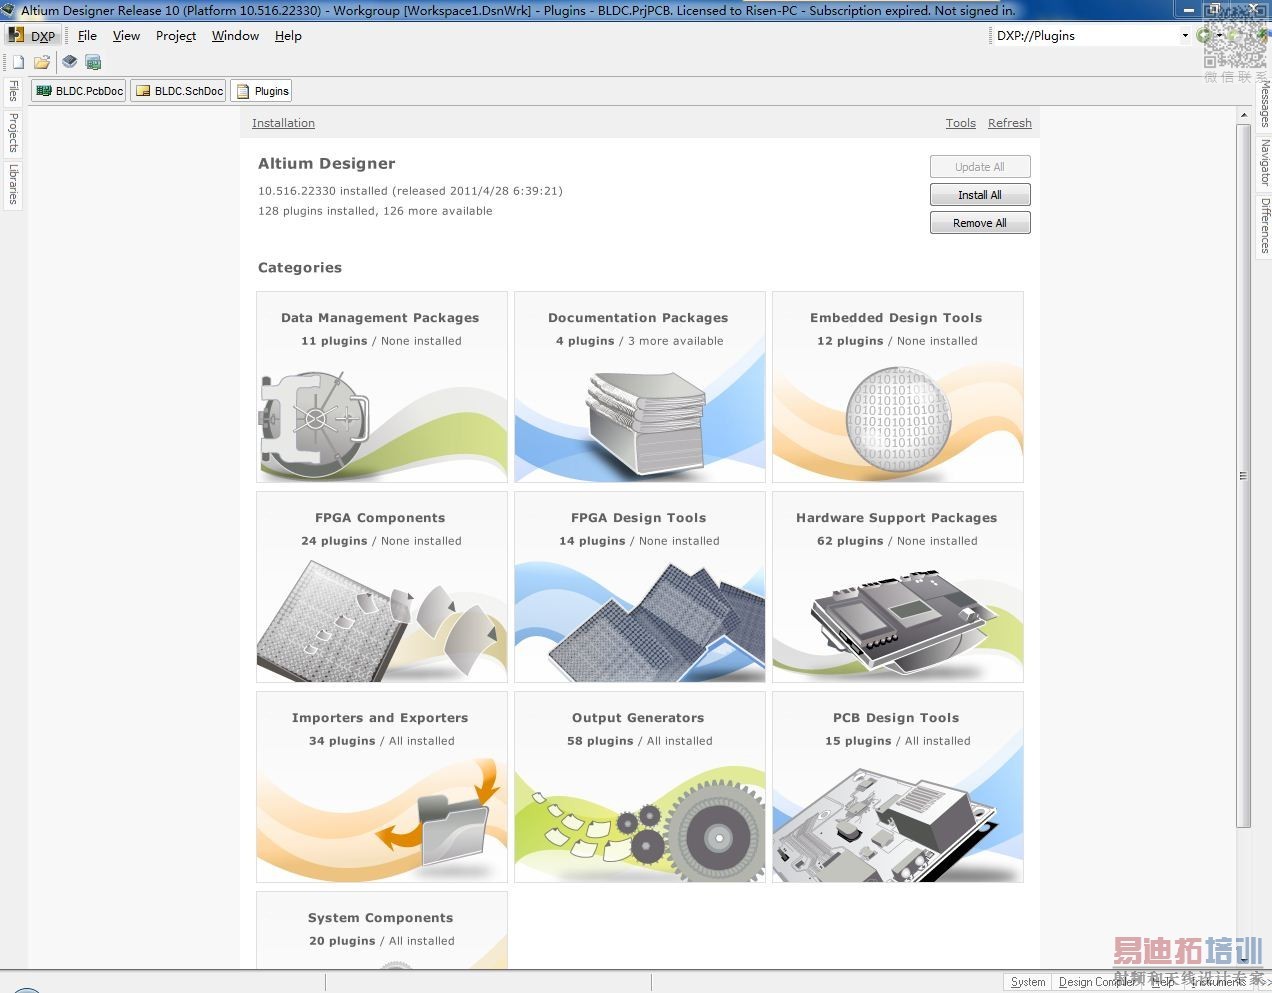Click the scrollbar up arrow

click(x=1243, y=115)
